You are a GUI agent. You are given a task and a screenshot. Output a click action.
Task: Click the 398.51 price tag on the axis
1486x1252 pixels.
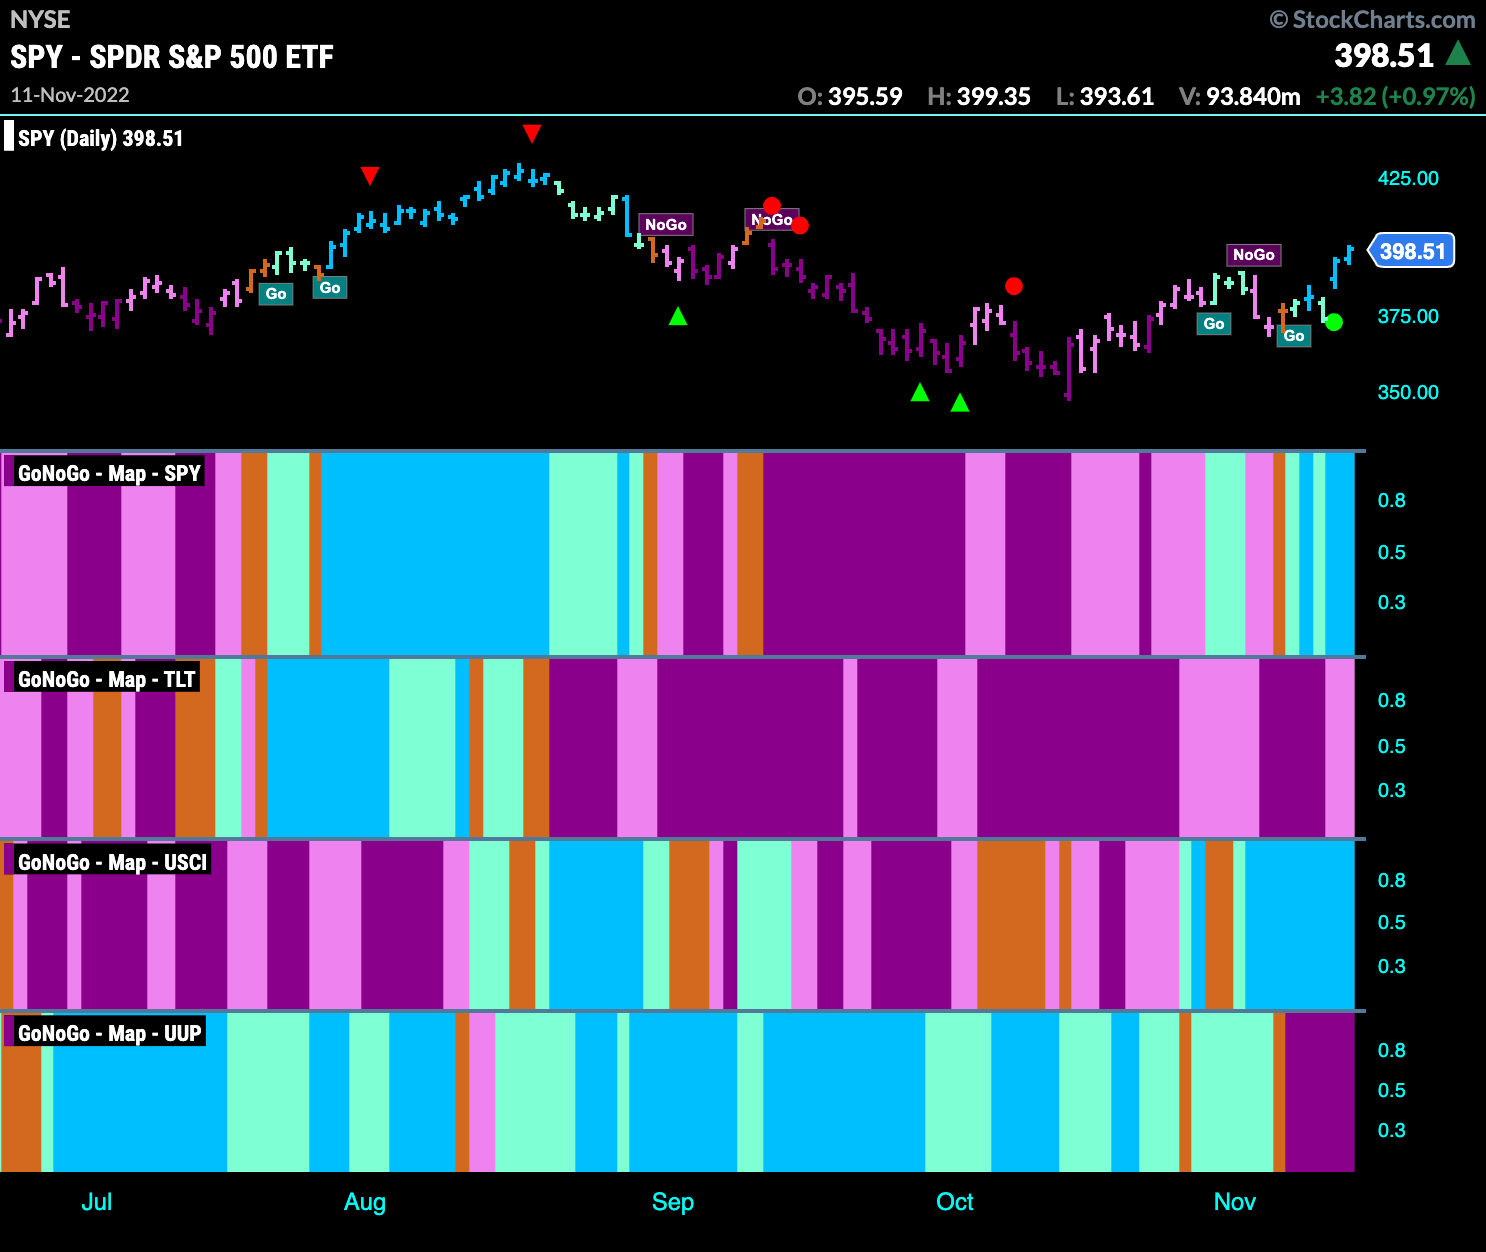tap(1412, 251)
